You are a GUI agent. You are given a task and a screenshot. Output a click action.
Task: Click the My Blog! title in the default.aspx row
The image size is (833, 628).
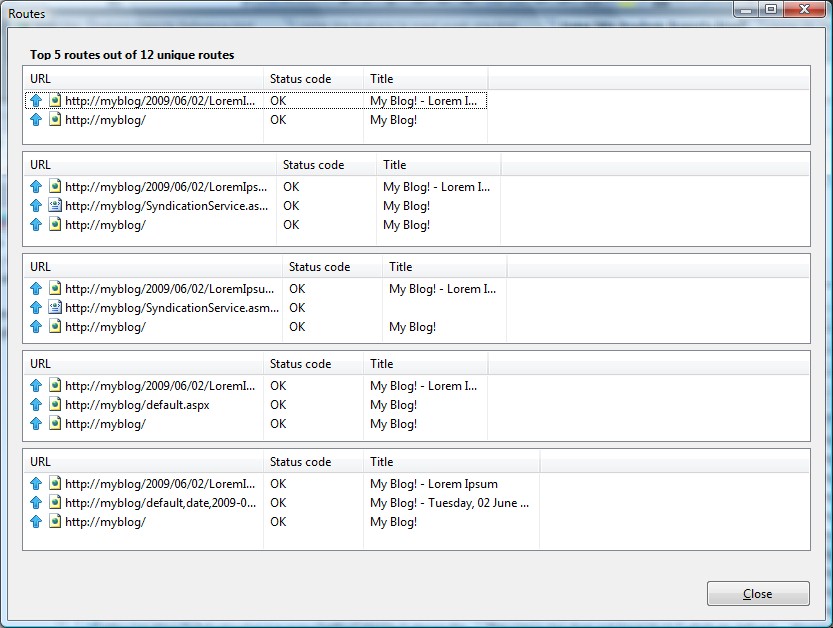tap(394, 405)
